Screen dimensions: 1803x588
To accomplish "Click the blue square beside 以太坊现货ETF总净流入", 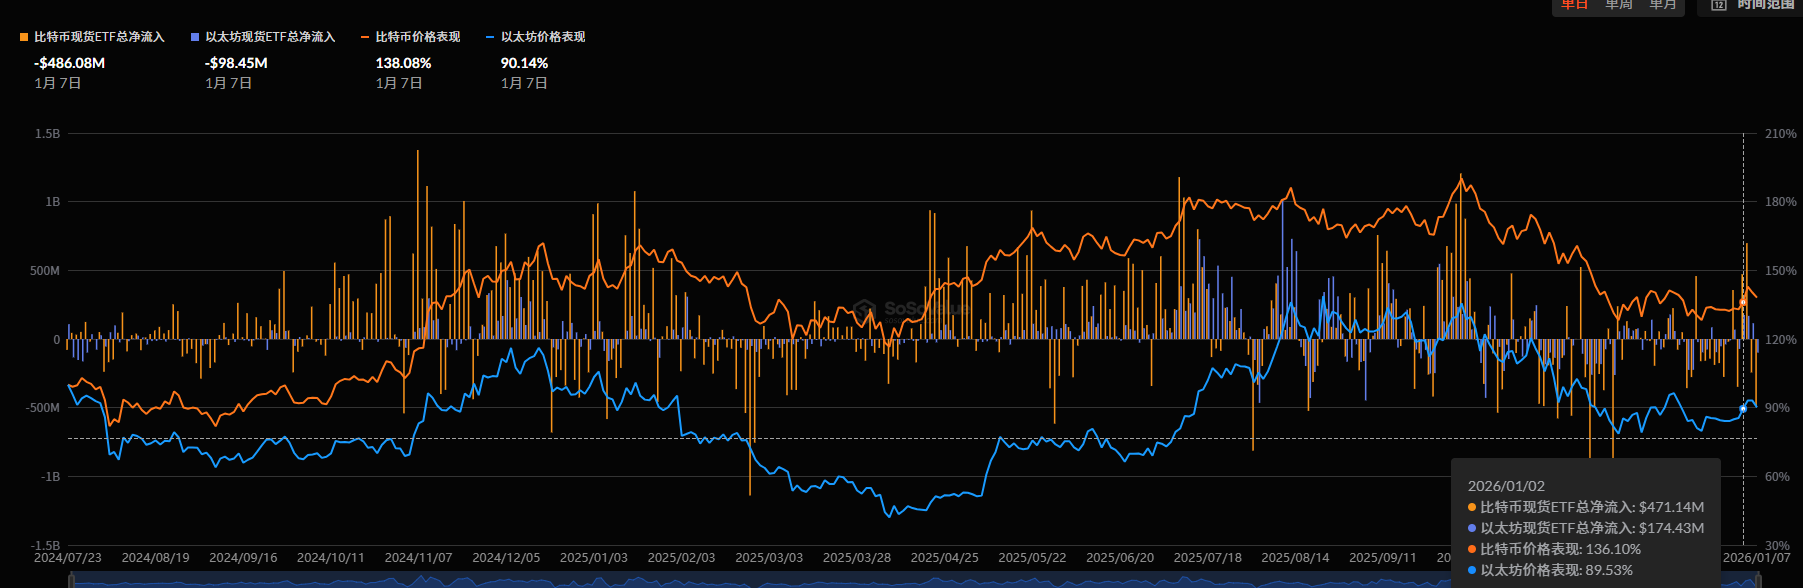I will click(x=195, y=37).
